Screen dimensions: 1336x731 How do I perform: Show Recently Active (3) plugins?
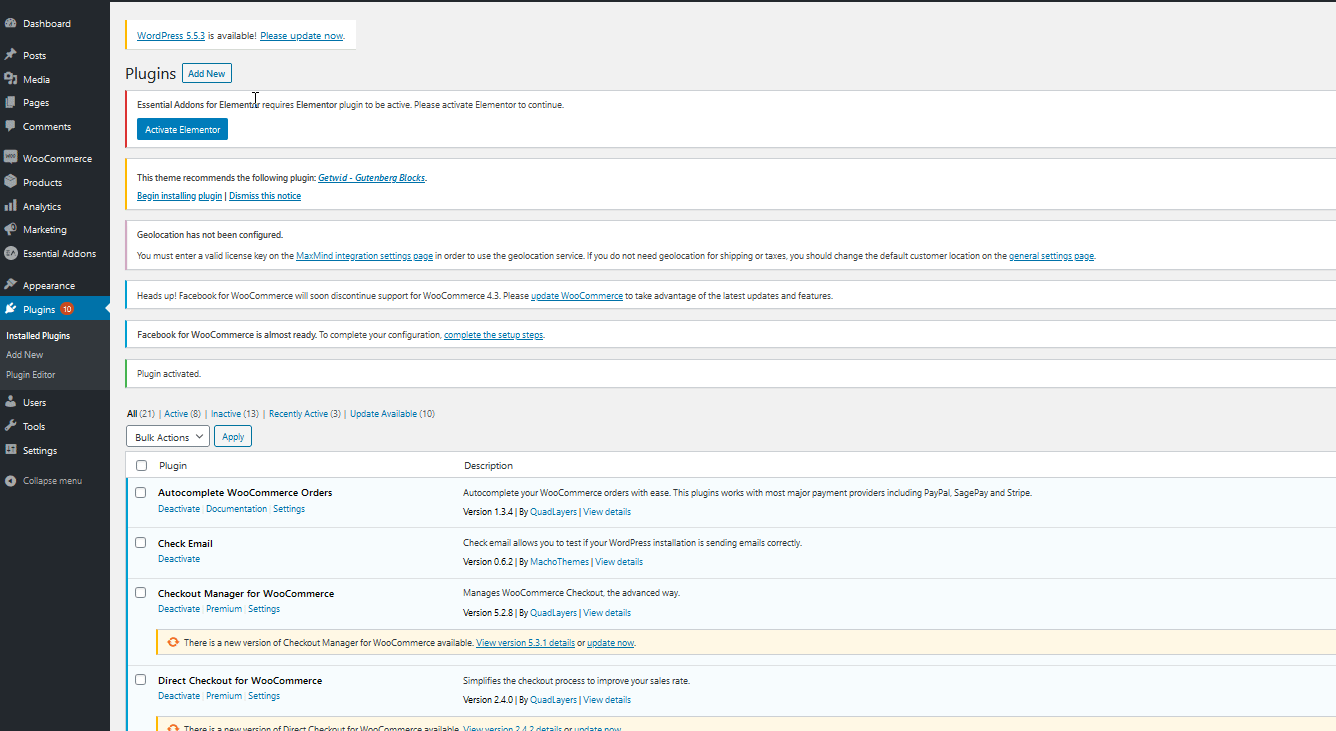coord(304,414)
